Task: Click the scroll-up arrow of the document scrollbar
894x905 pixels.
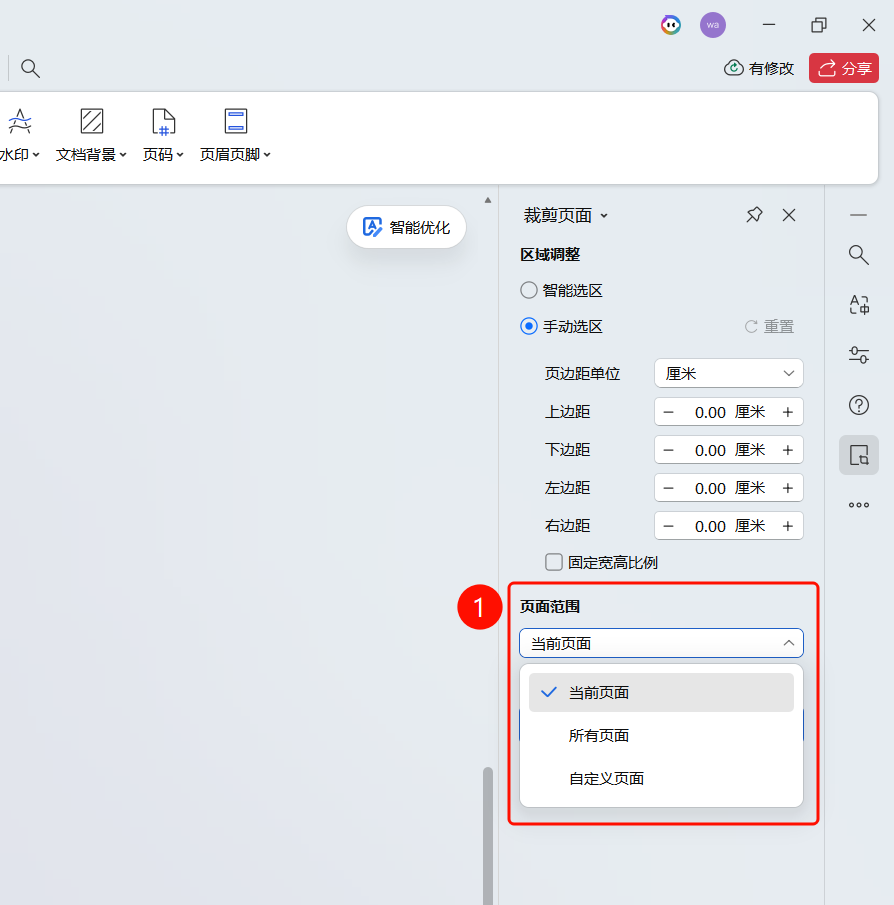Action: [x=488, y=200]
